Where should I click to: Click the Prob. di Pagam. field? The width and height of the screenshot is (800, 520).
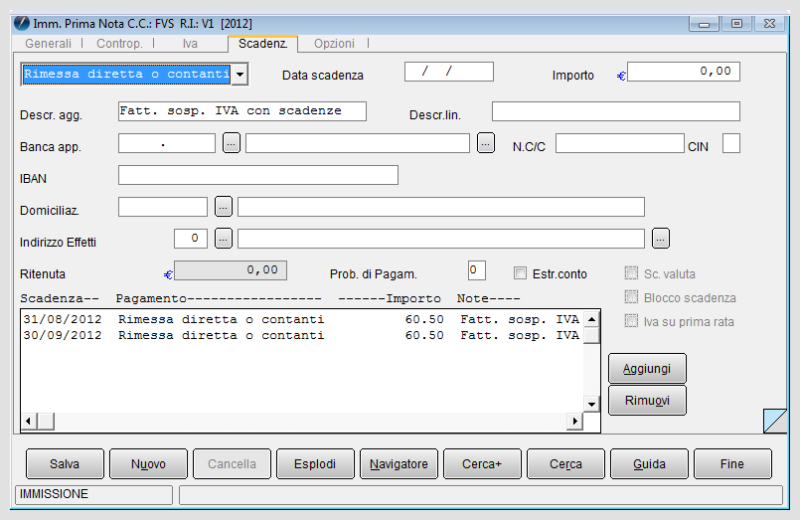[x=477, y=270]
